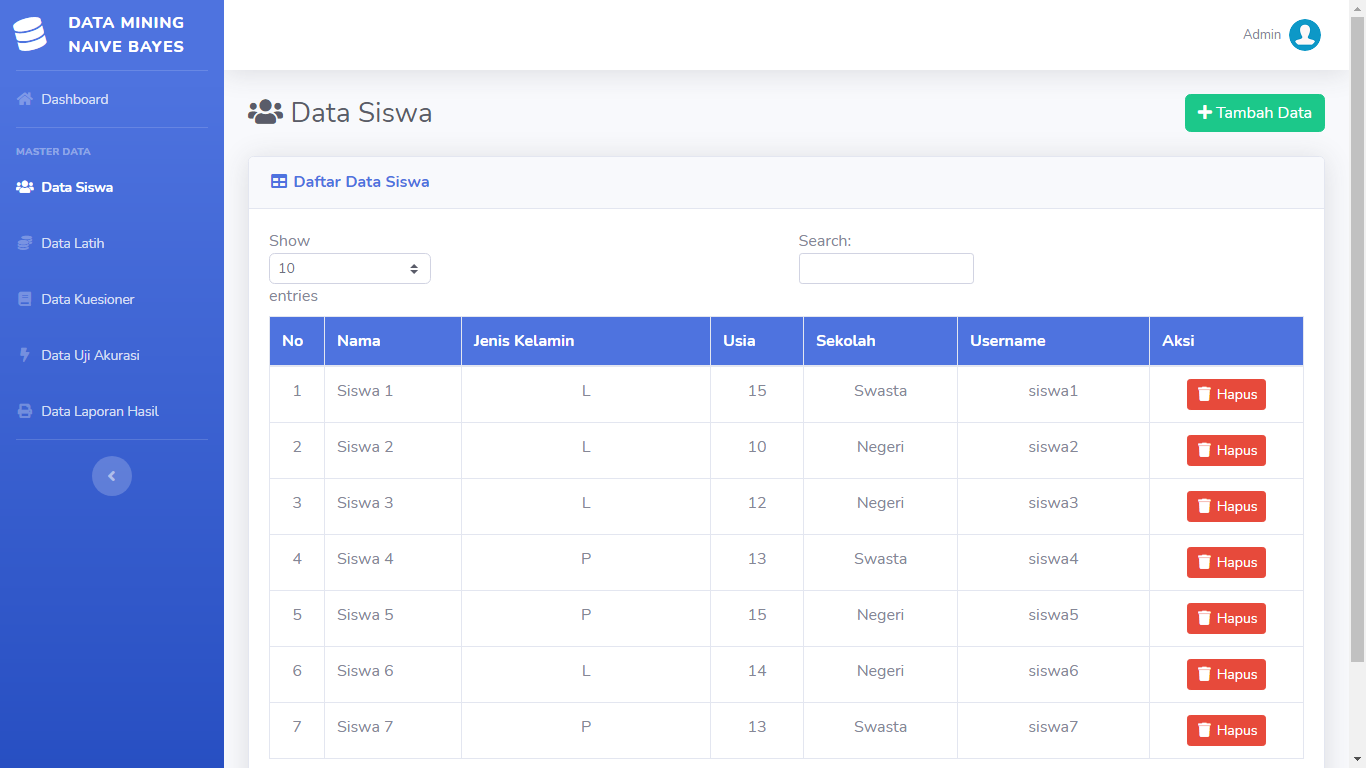1366x768 pixels.
Task: Go to Data Latih page
Action: click(x=112, y=243)
